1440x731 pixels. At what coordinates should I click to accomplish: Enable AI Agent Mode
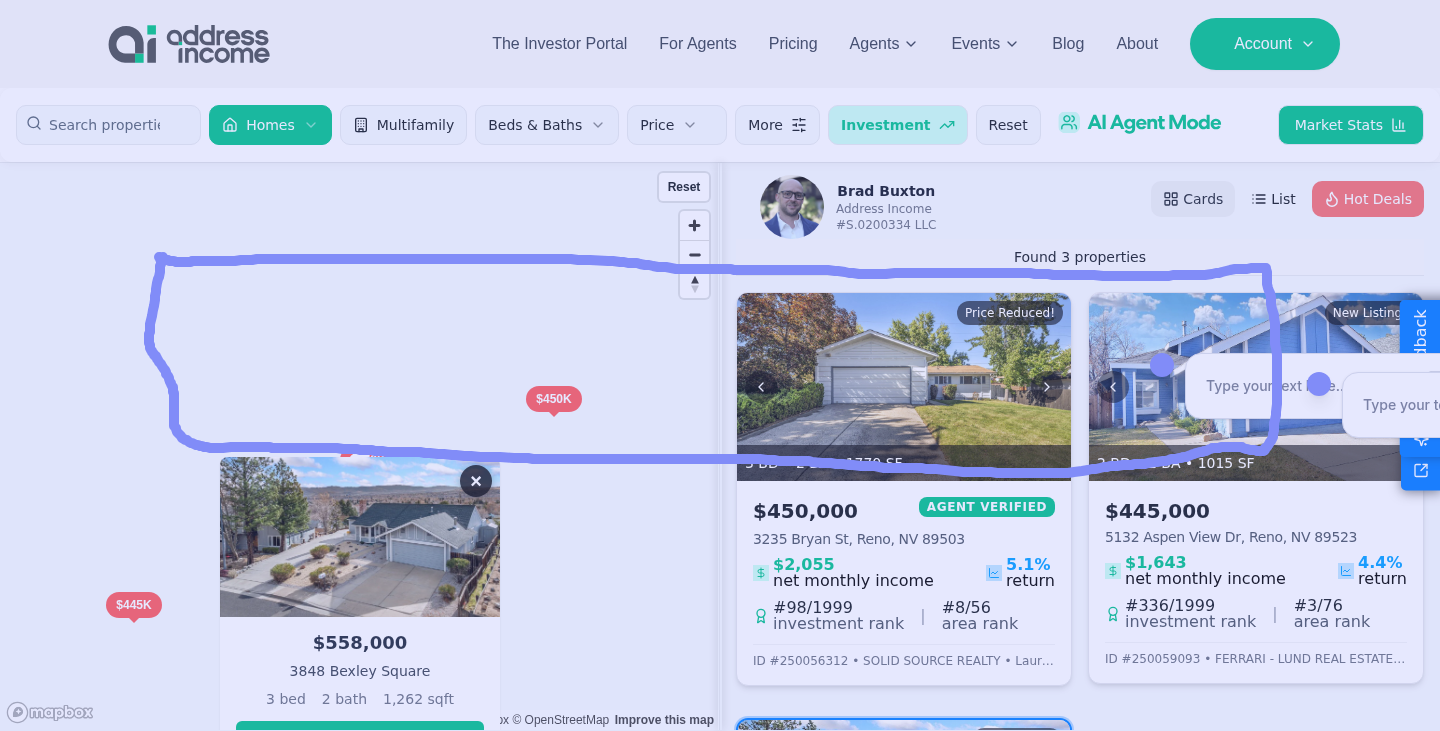click(1140, 123)
